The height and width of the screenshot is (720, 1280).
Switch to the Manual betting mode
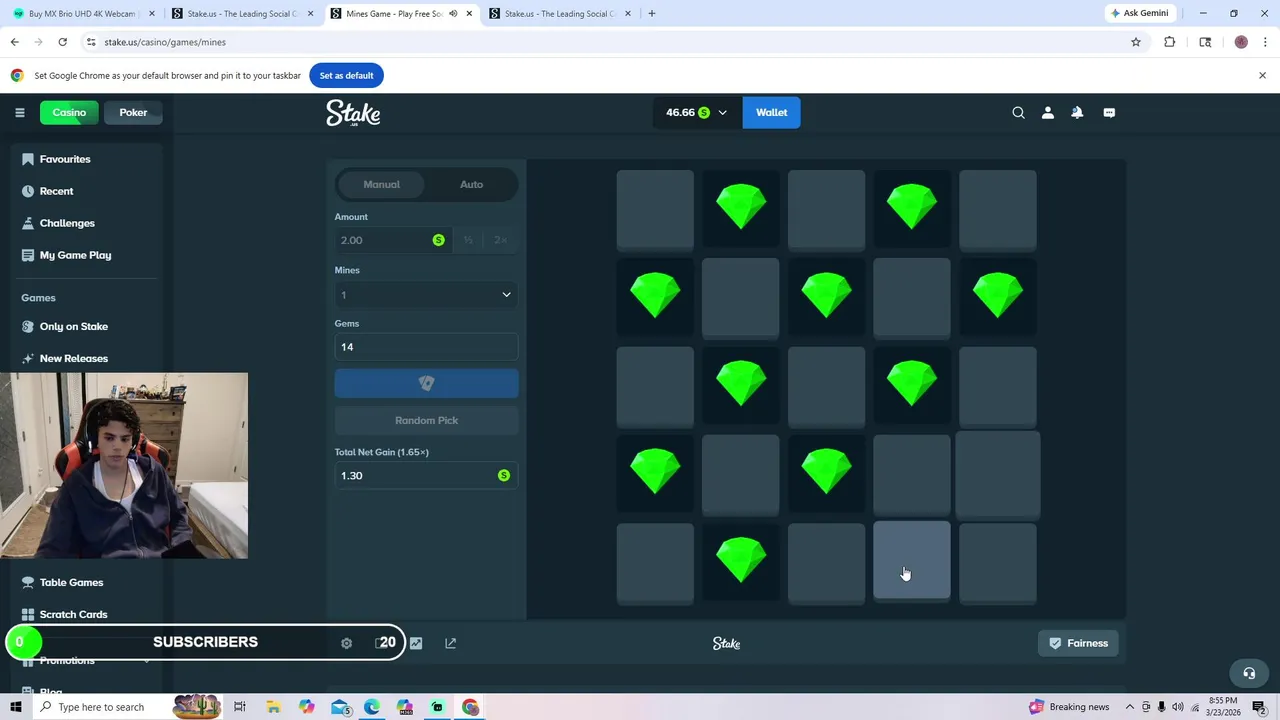tap(381, 184)
